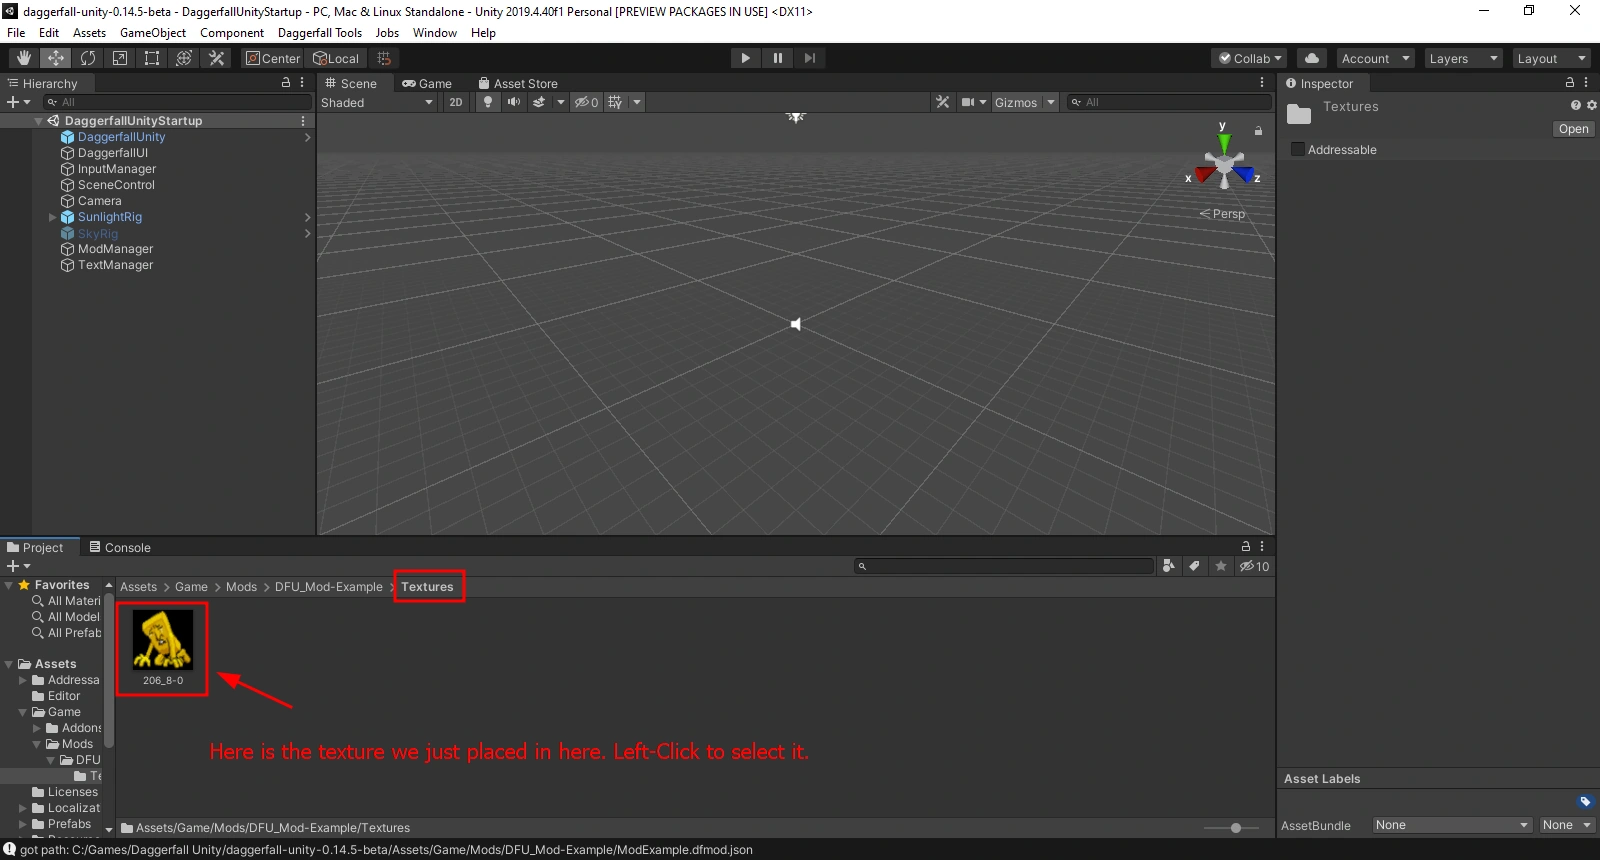Select the Rotate tool
This screenshot has height=860, width=1600.
point(88,58)
